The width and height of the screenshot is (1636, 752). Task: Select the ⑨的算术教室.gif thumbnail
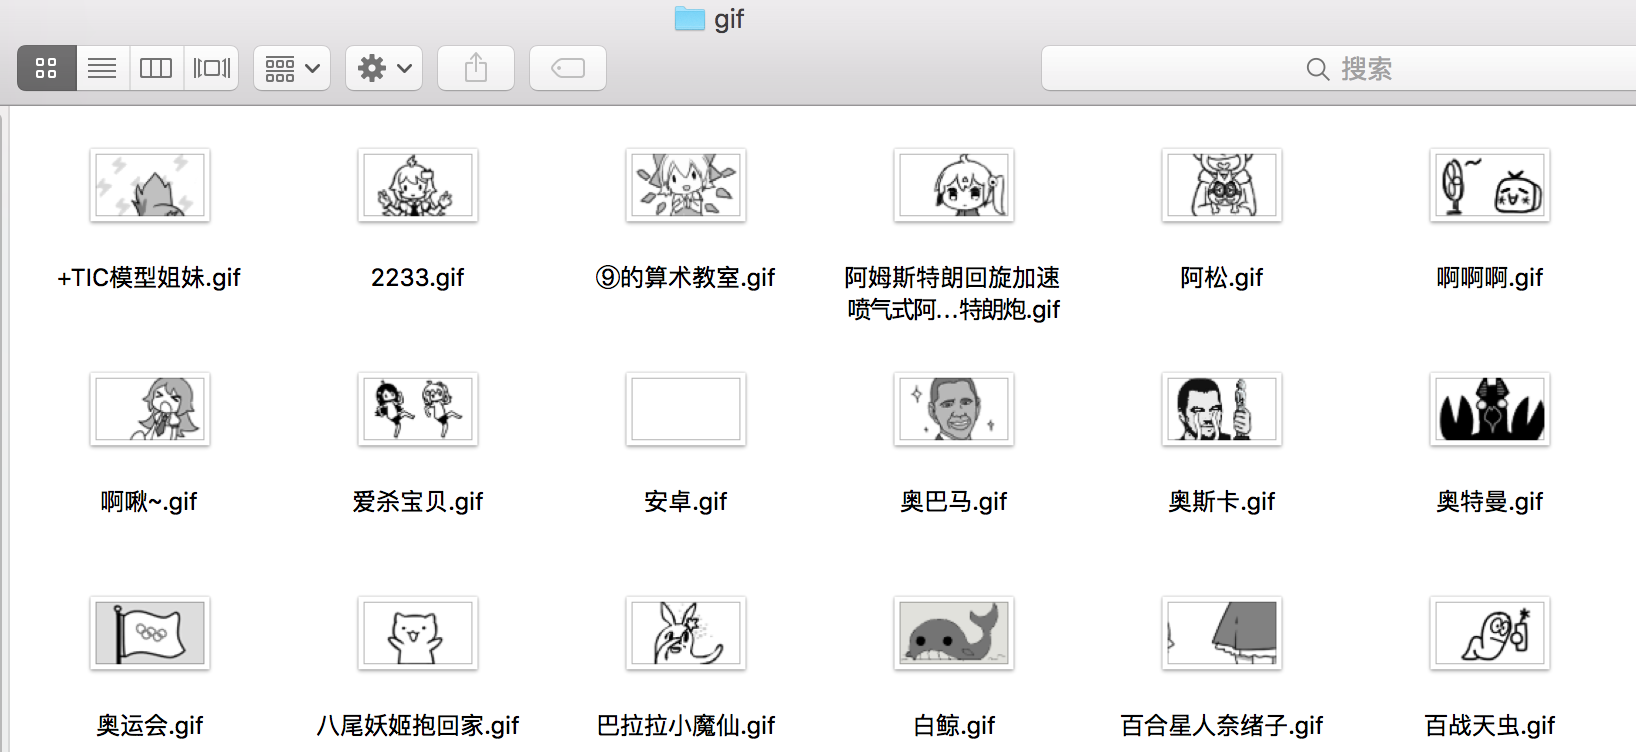tap(686, 185)
